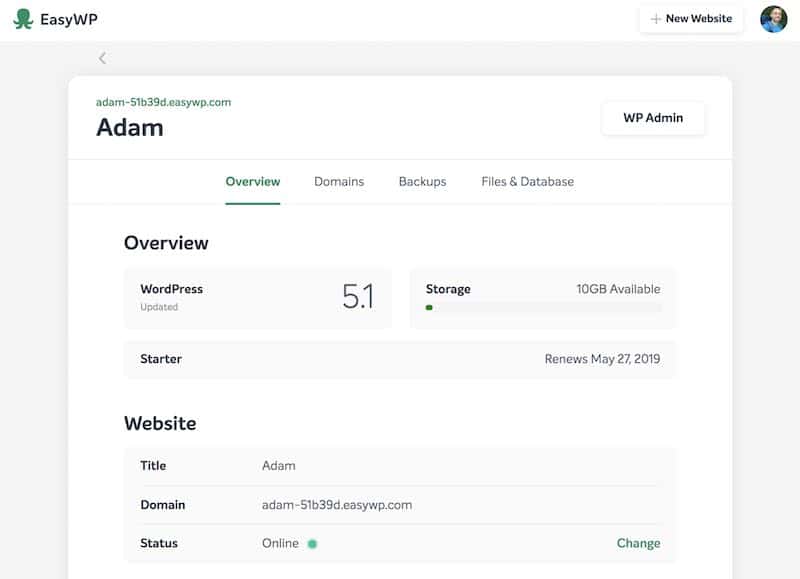Image resolution: width=800 pixels, height=579 pixels.
Task: Open the user profile avatar
Action: (773, 19)
